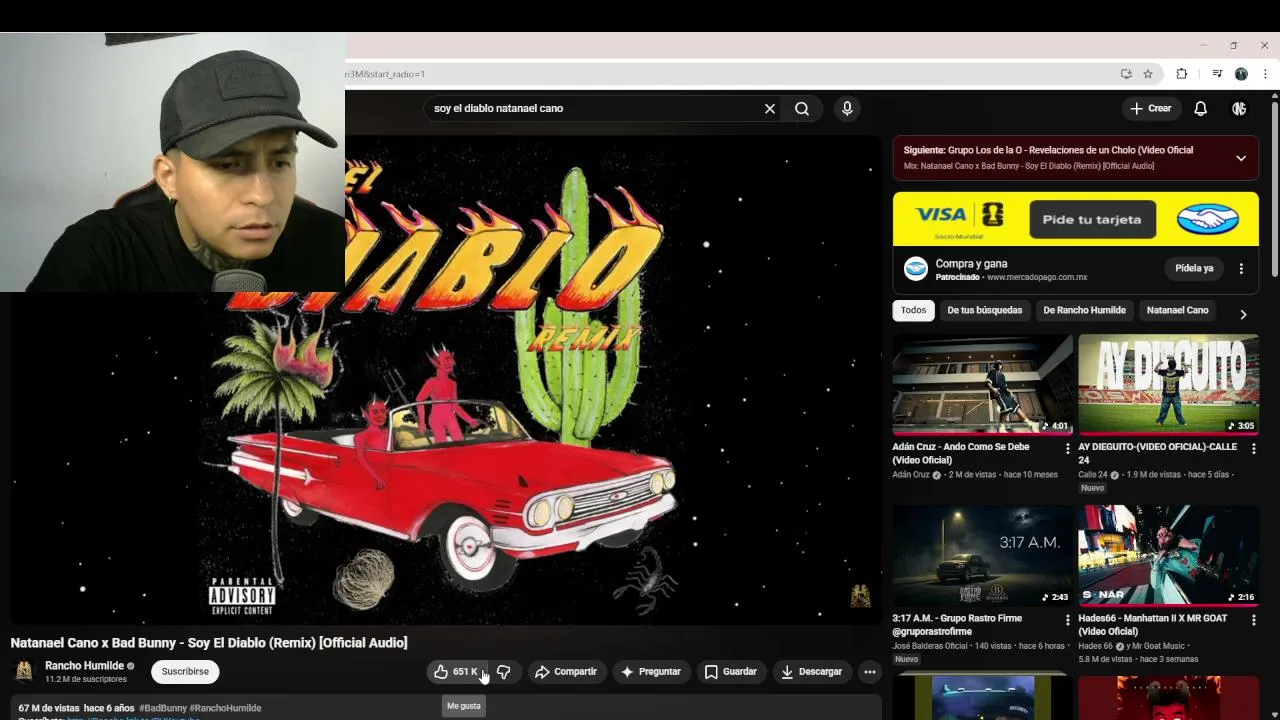1280x720 pixels.
Task: Open title 3:17 A.M. - Grupo Rastro Firme
Action: [958, 625]
